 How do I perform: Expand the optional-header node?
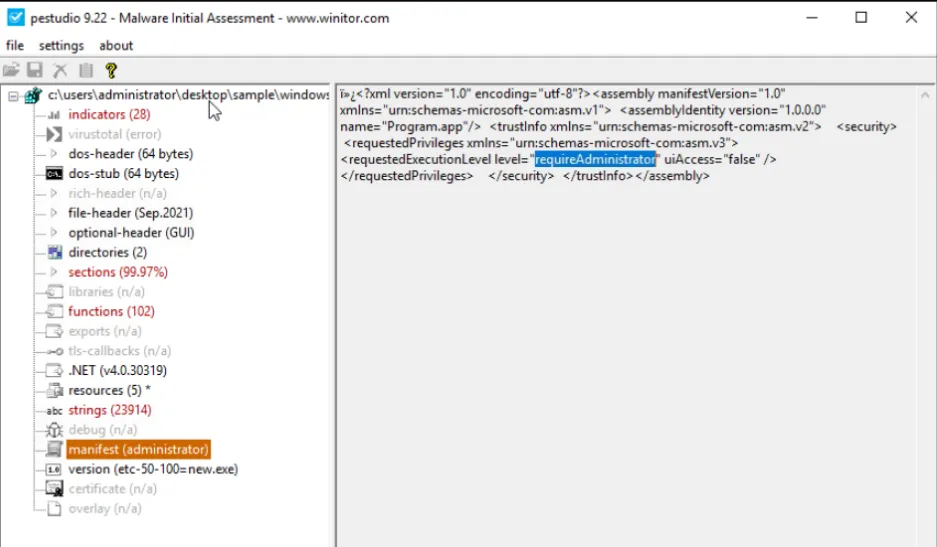tap(54, 233)
